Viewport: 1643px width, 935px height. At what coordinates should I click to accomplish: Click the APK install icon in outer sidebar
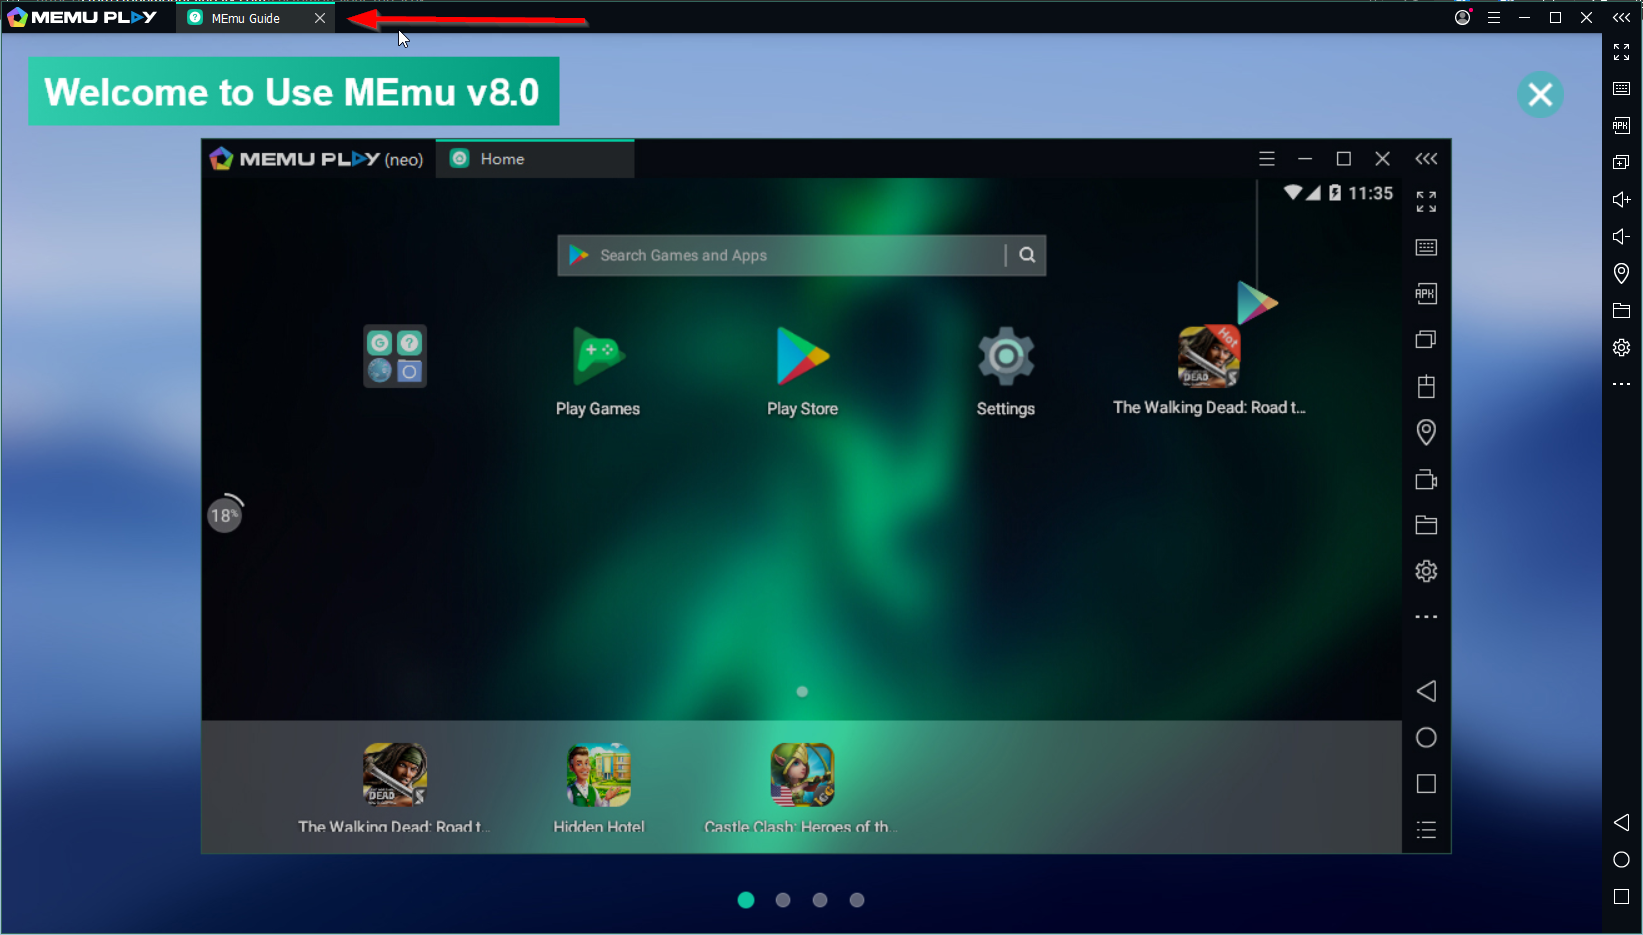(1621, 126)
